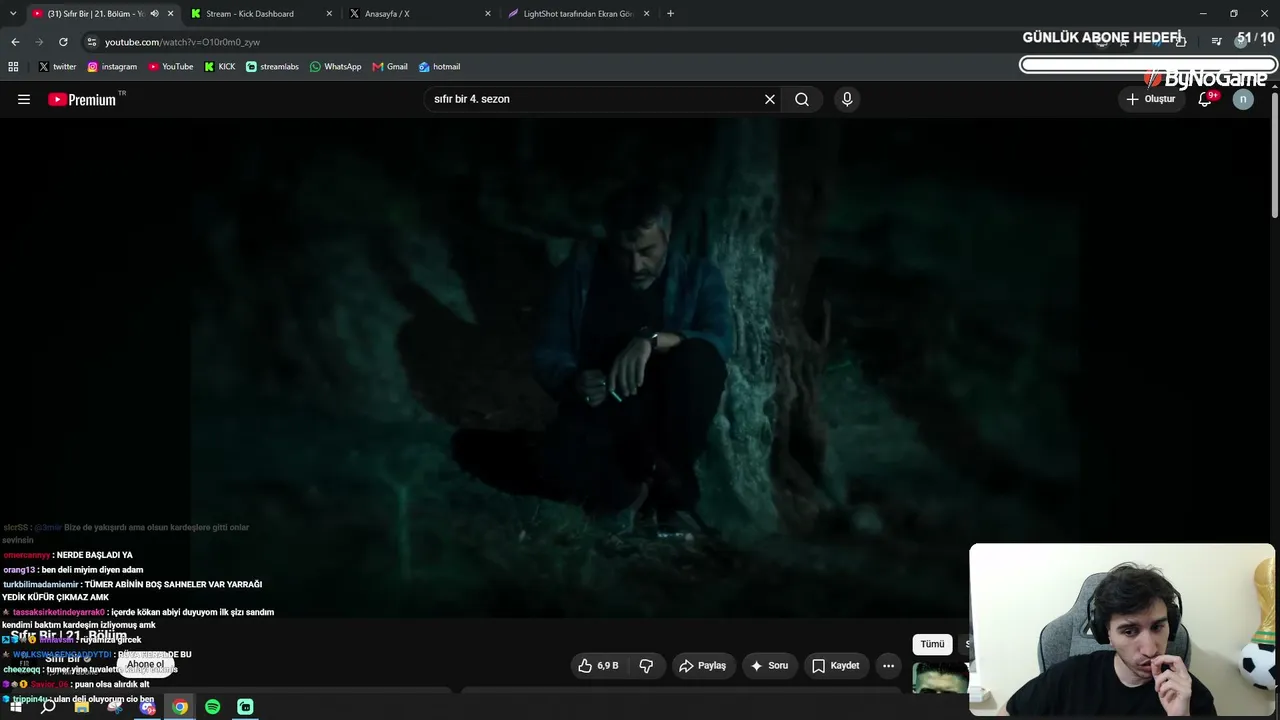1280x720 pixels.
Task: Close the LightShot tab
Action: 647,14
